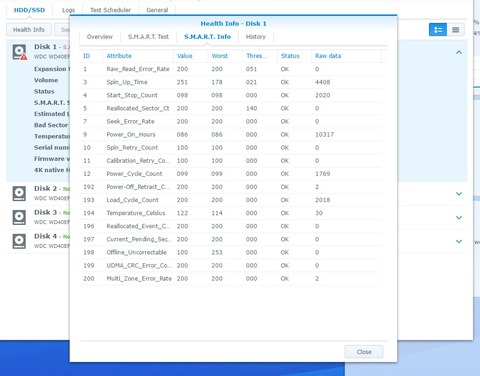Open the General tab
The height and width of the screenshot is (376, 480).
click(x=157, y=10)
